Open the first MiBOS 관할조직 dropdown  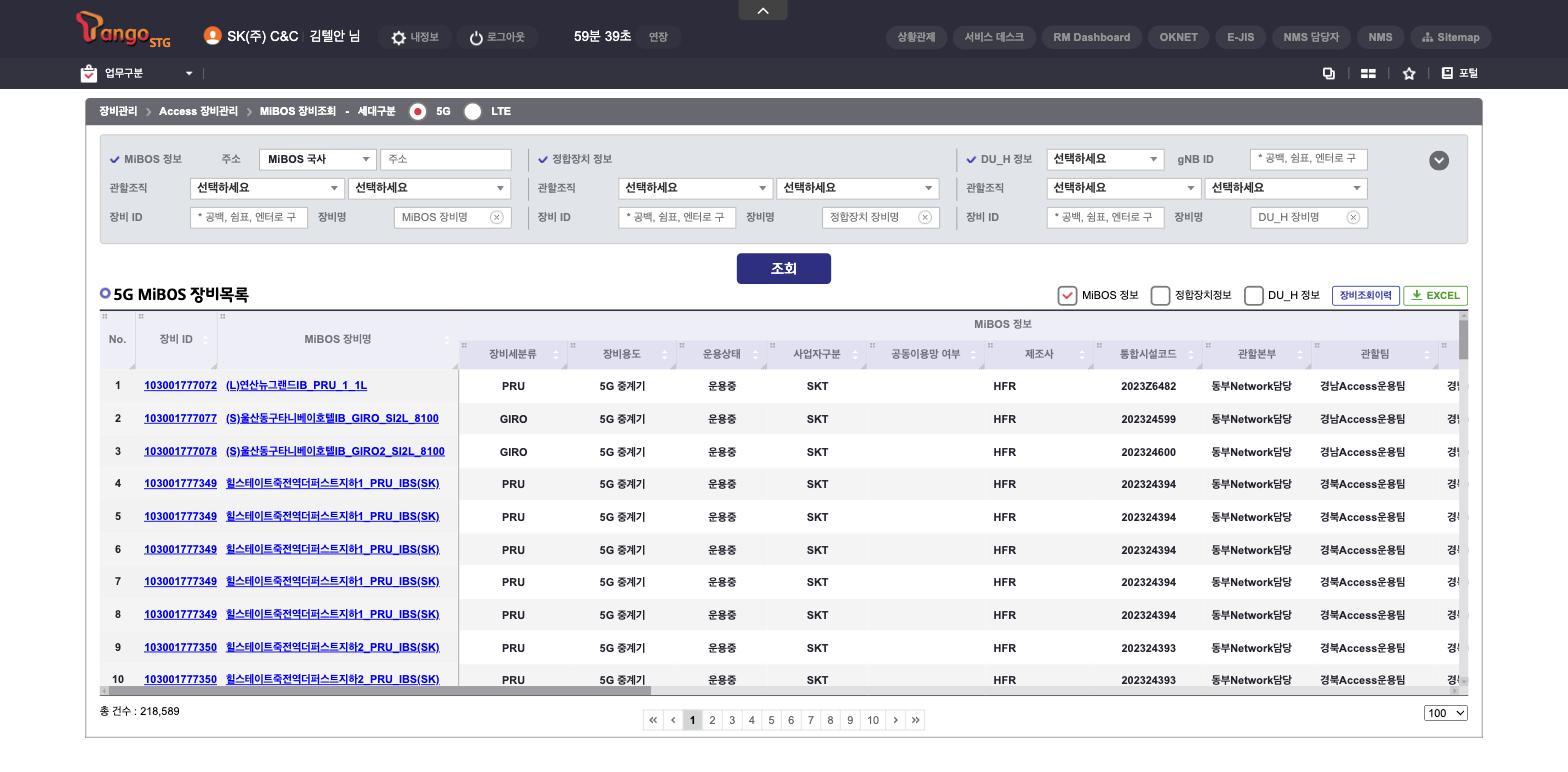click(x=267, y=188)
